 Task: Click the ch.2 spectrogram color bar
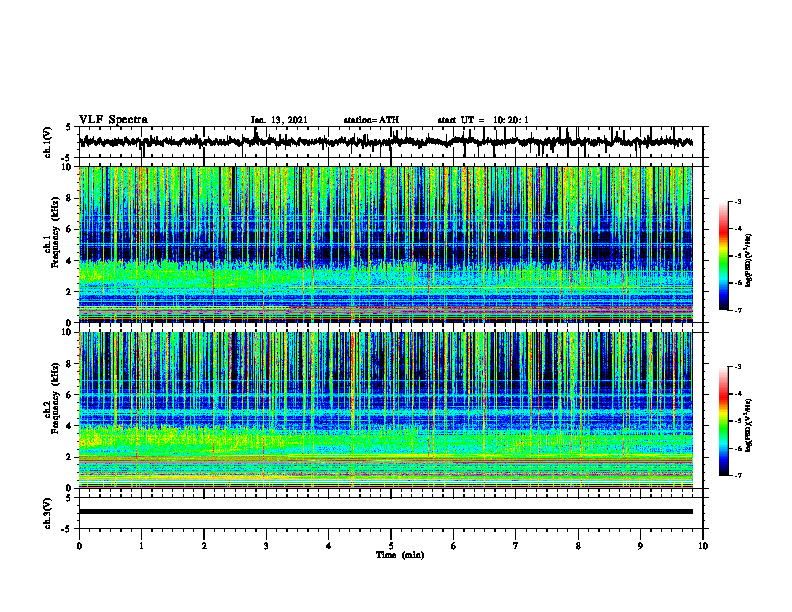click(723, 421)
